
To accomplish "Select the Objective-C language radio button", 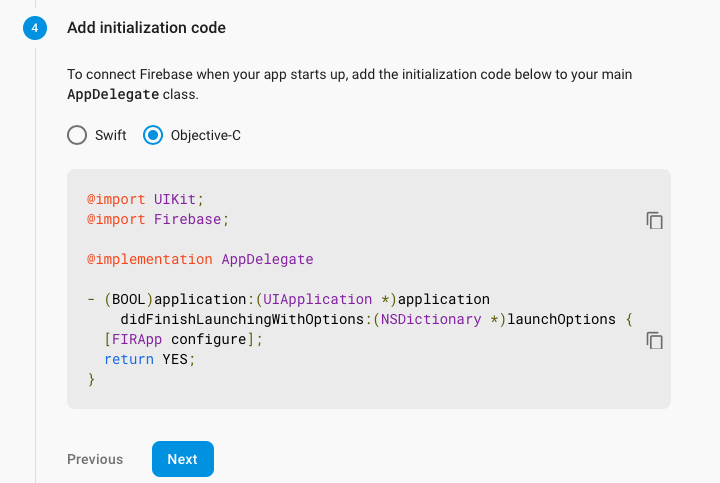I will [x=153, y=135].
